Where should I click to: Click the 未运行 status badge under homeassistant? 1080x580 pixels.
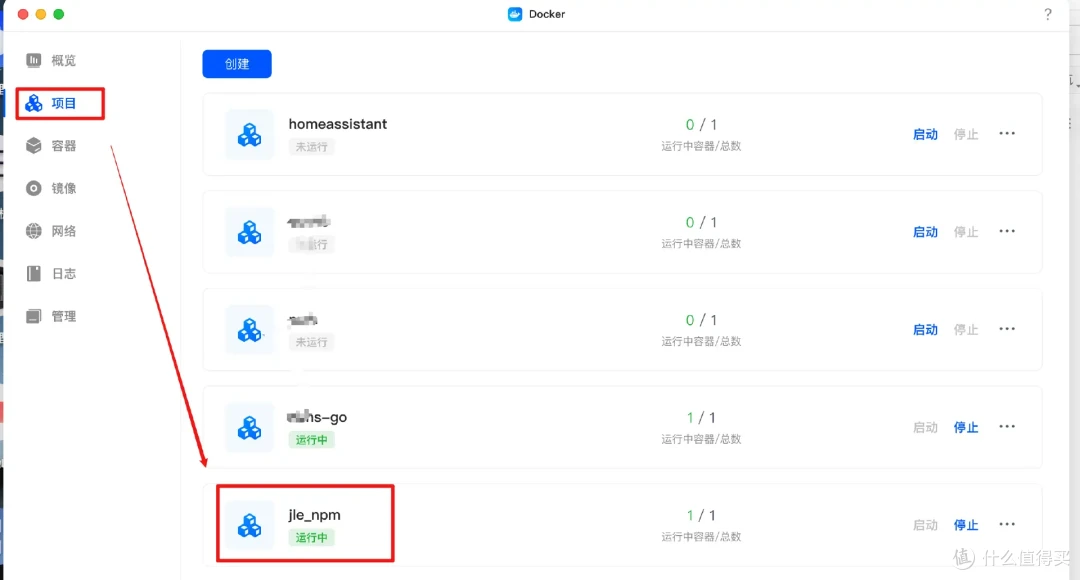click(311, 147)
